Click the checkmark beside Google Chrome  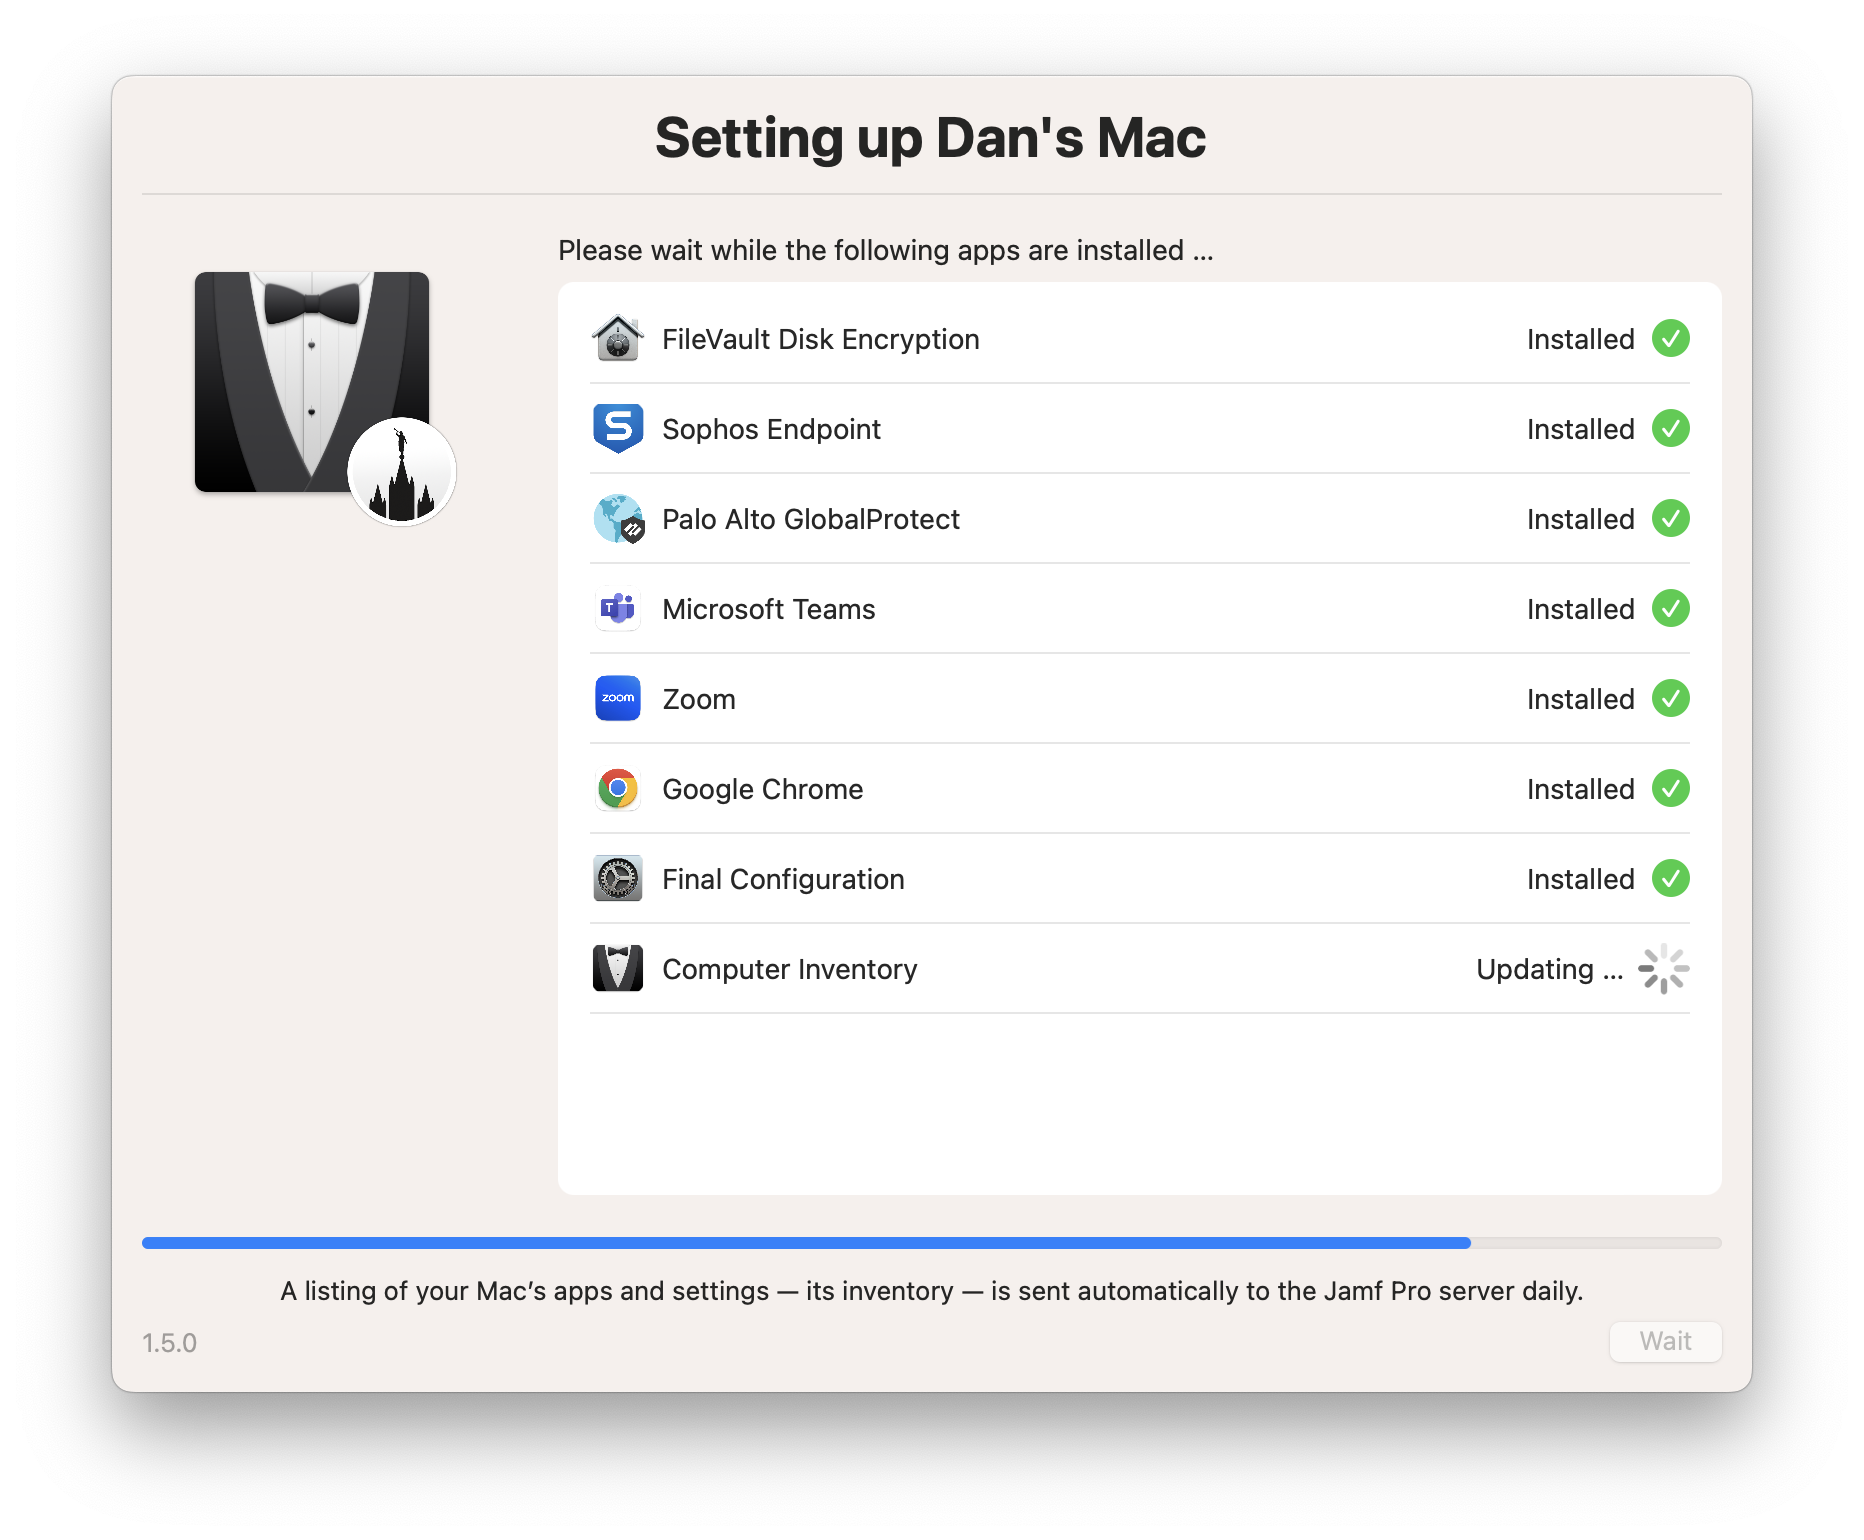click(1670, 789)
